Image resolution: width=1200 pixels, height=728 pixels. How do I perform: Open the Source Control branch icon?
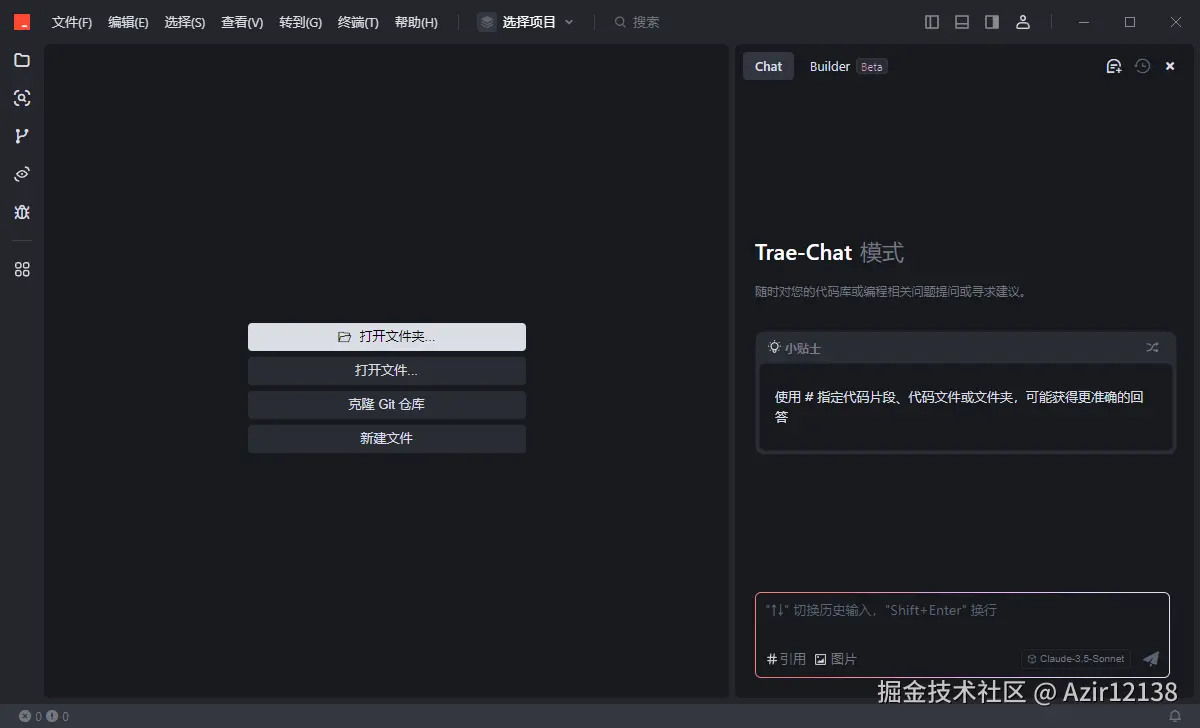(22, 136)
